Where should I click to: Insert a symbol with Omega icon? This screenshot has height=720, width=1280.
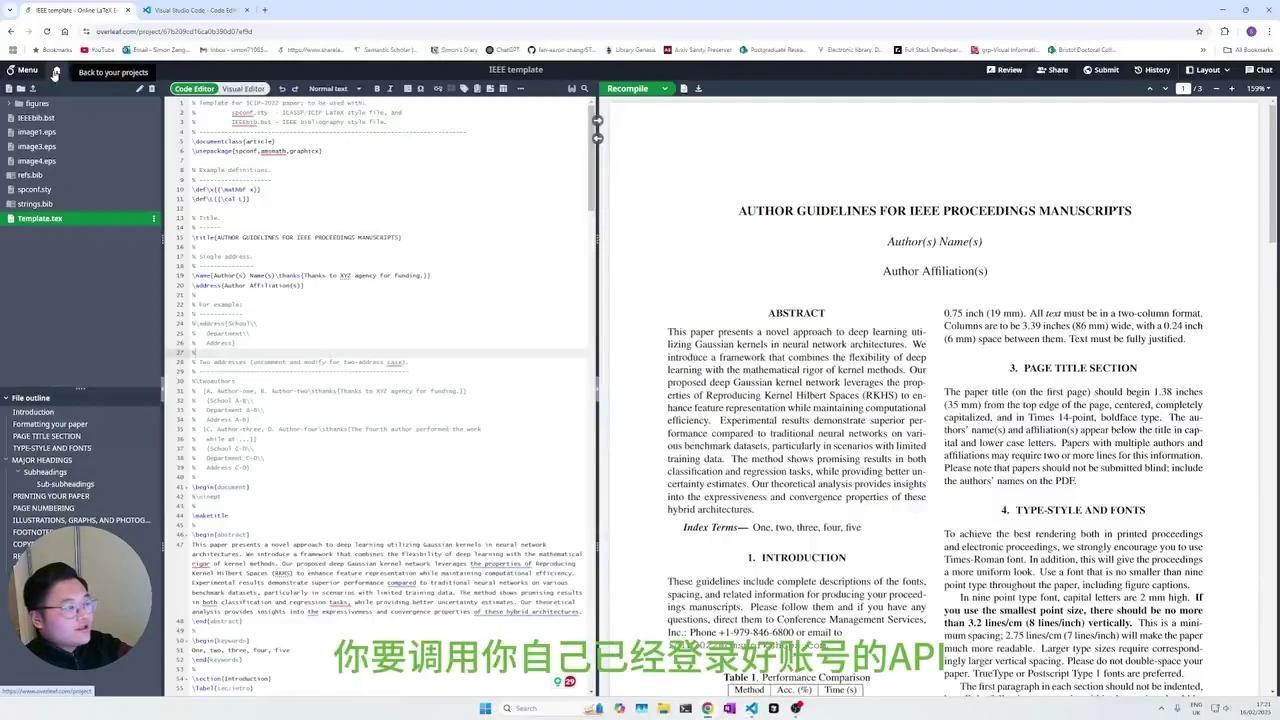420,89
